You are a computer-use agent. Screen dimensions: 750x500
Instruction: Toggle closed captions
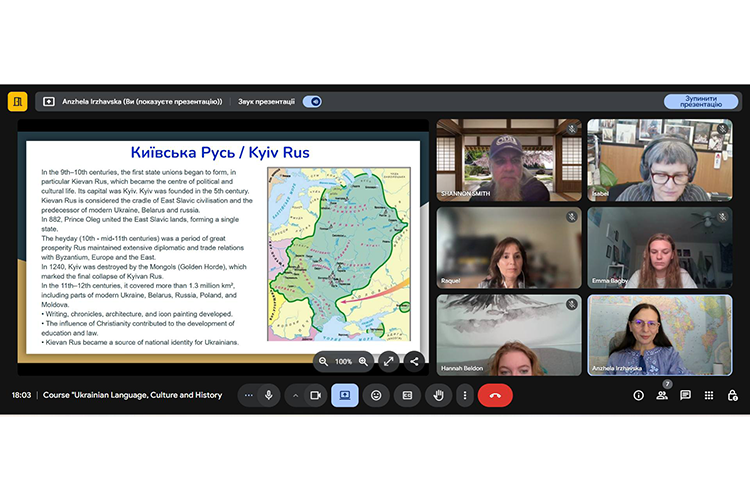(x=407, y=395)
